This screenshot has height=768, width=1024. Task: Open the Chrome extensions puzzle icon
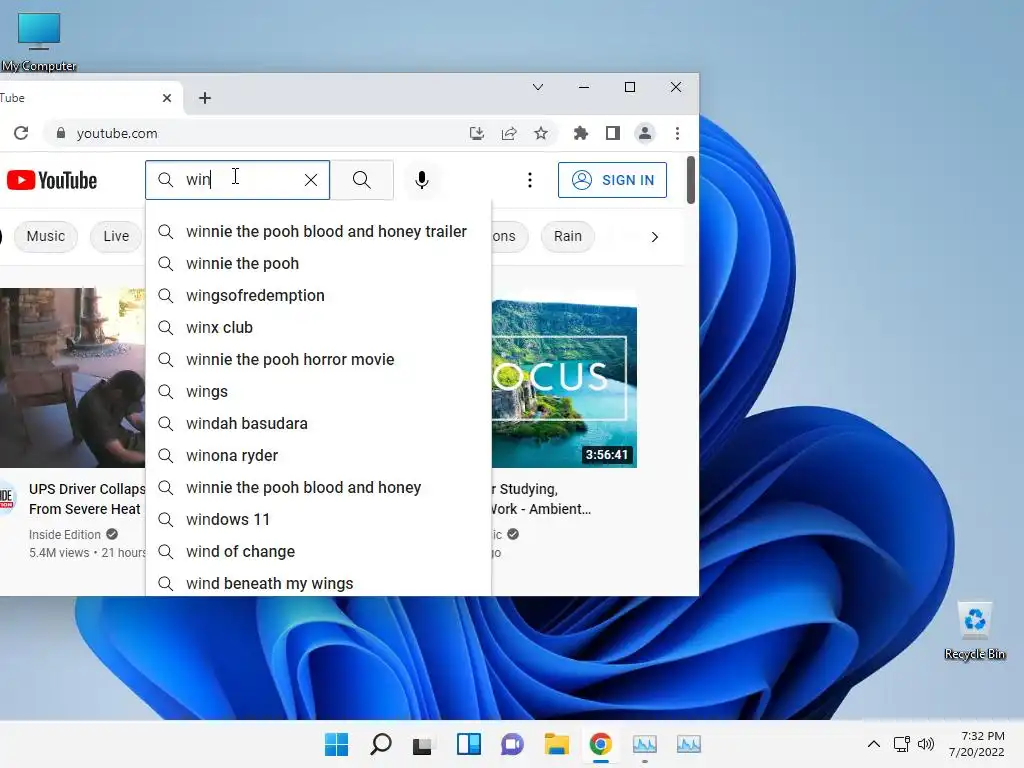pyautogui.click(x=581, y=133)
